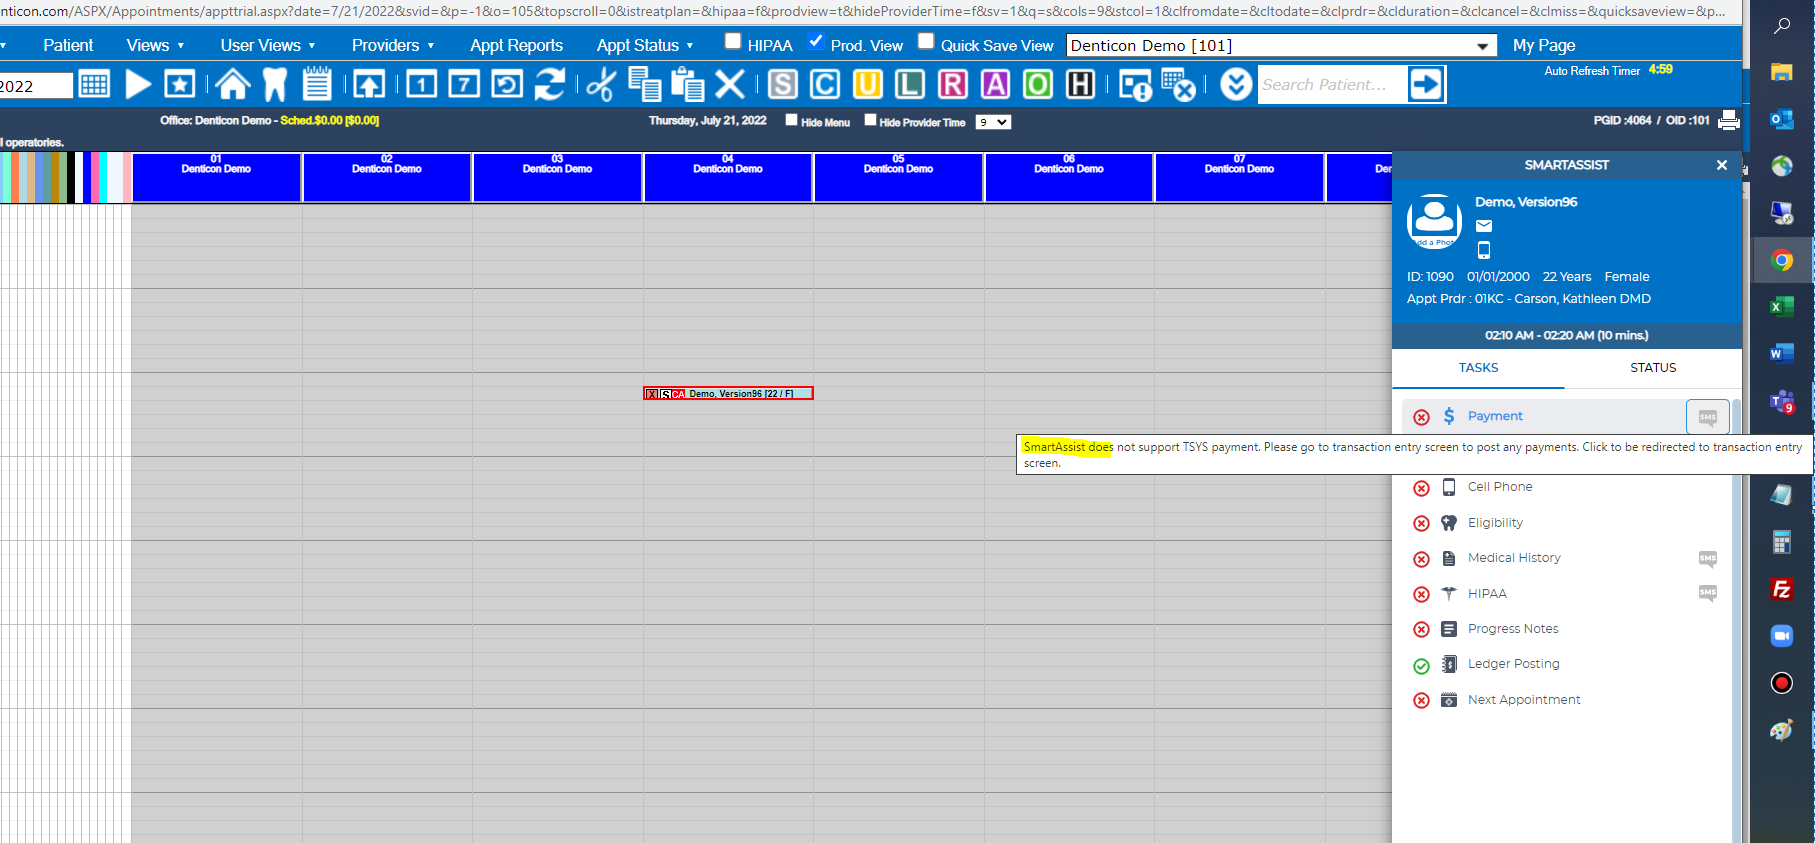1815x843 pixels.
Task: Check the Hide Menu checkbox
Action: 791,120
